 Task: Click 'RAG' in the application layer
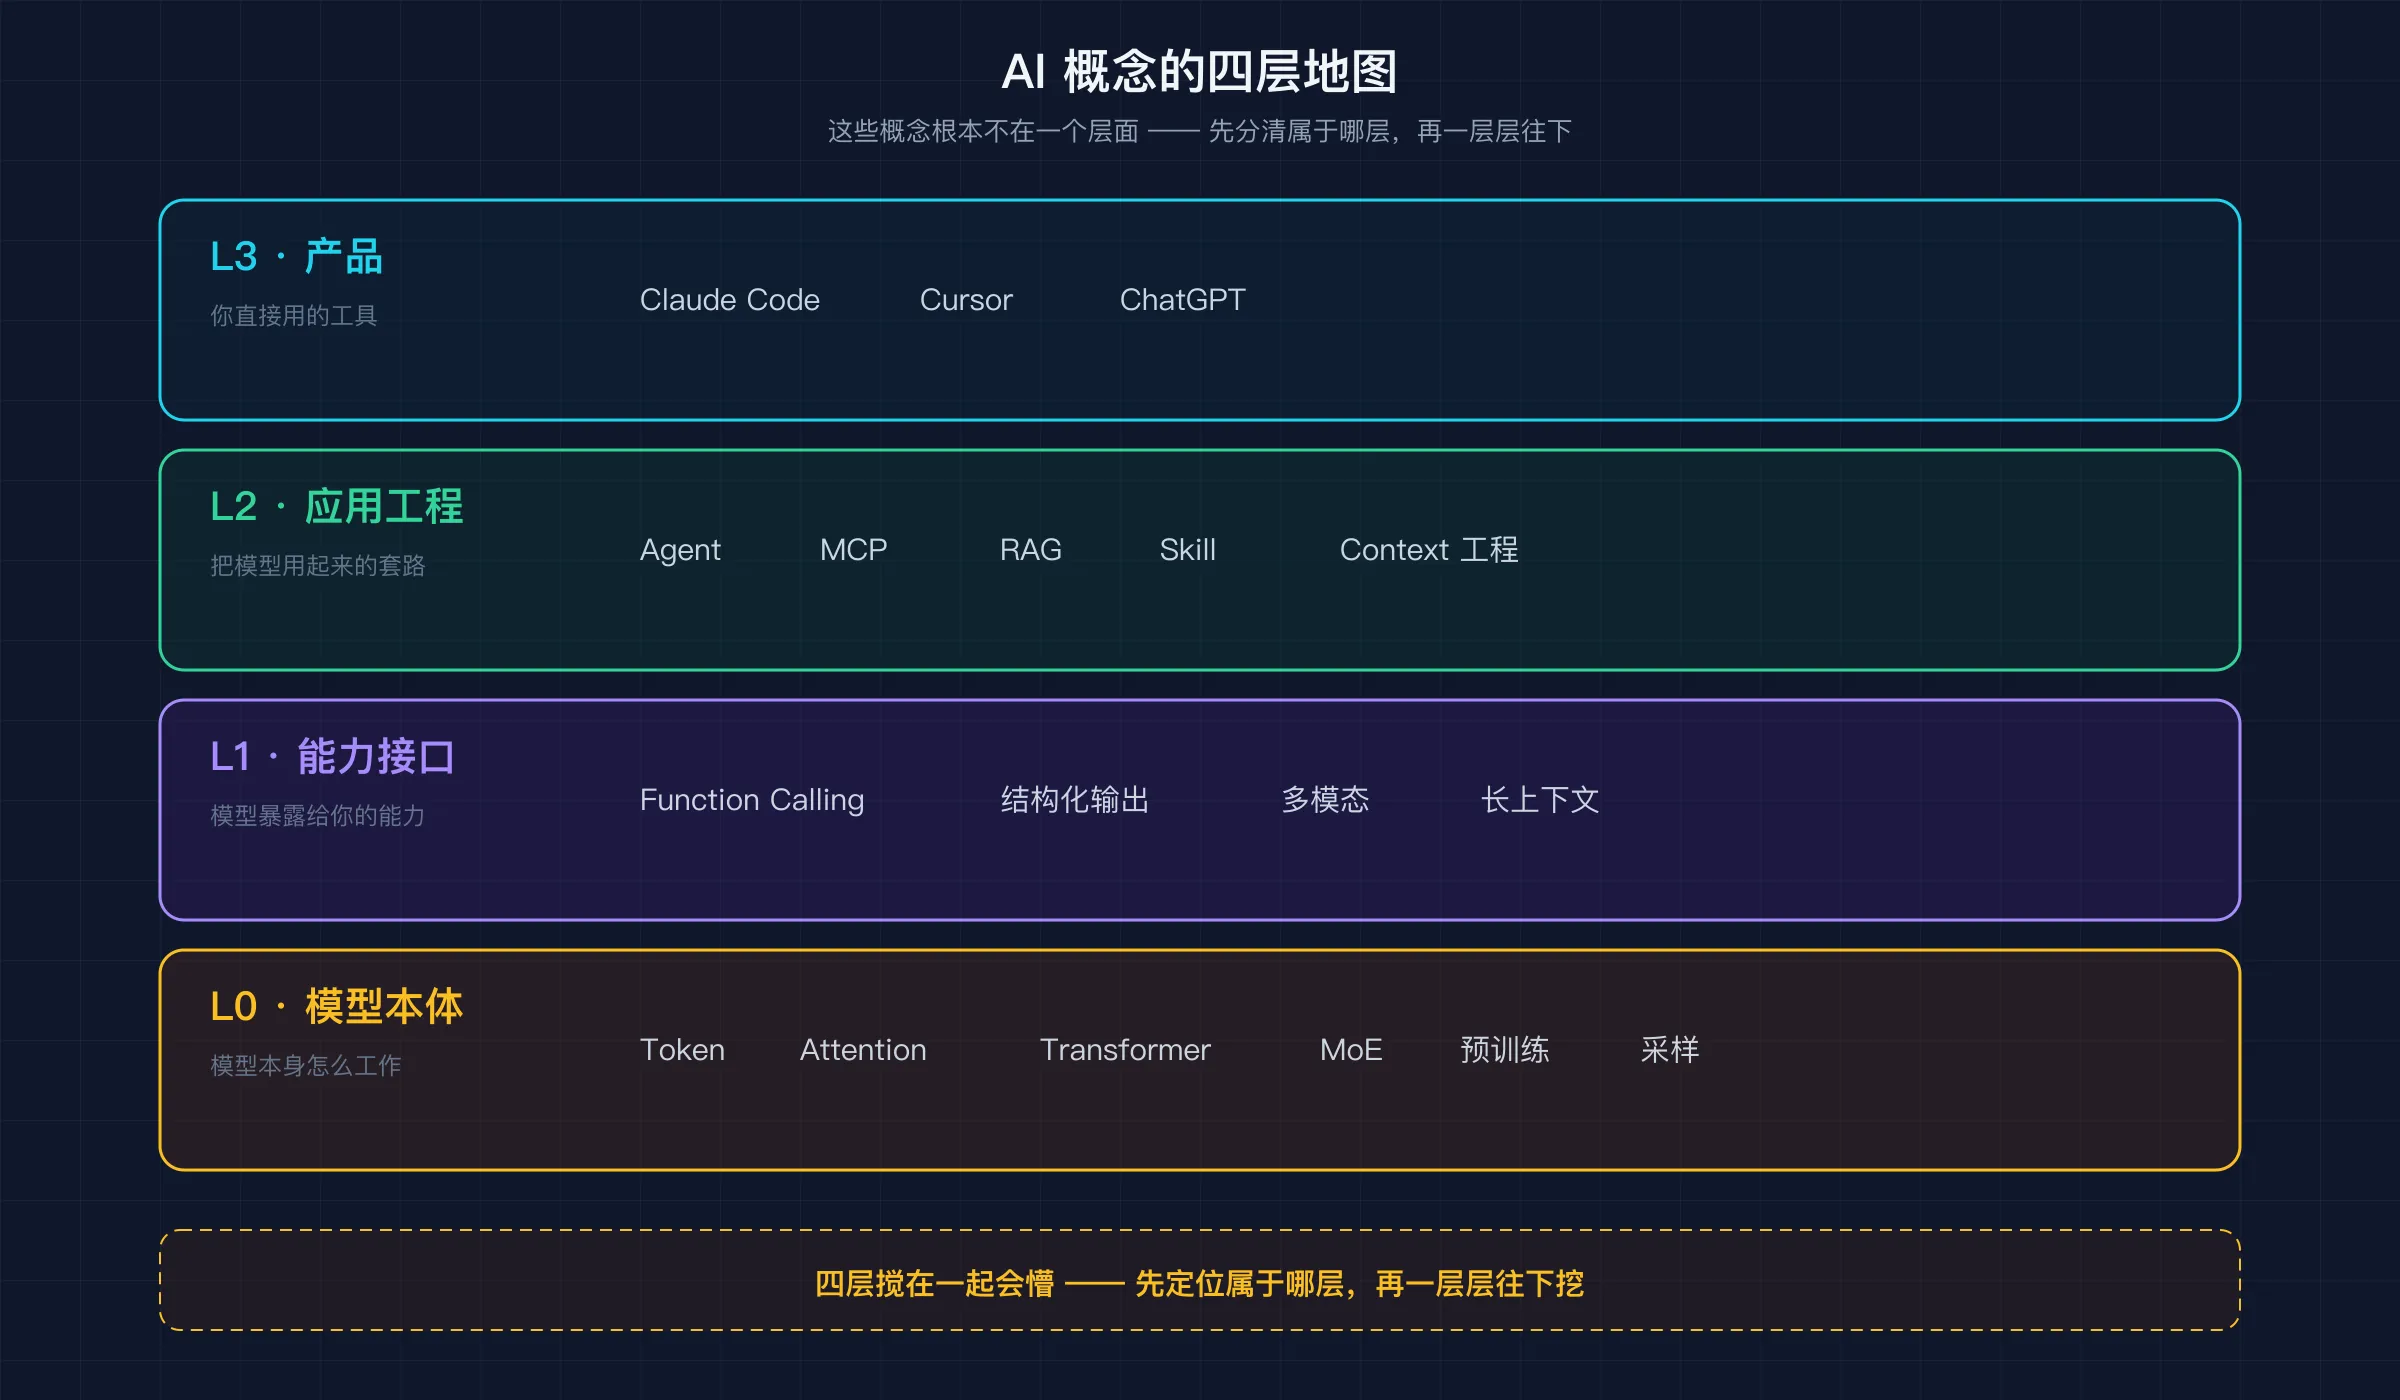[x=1030, y=550]
